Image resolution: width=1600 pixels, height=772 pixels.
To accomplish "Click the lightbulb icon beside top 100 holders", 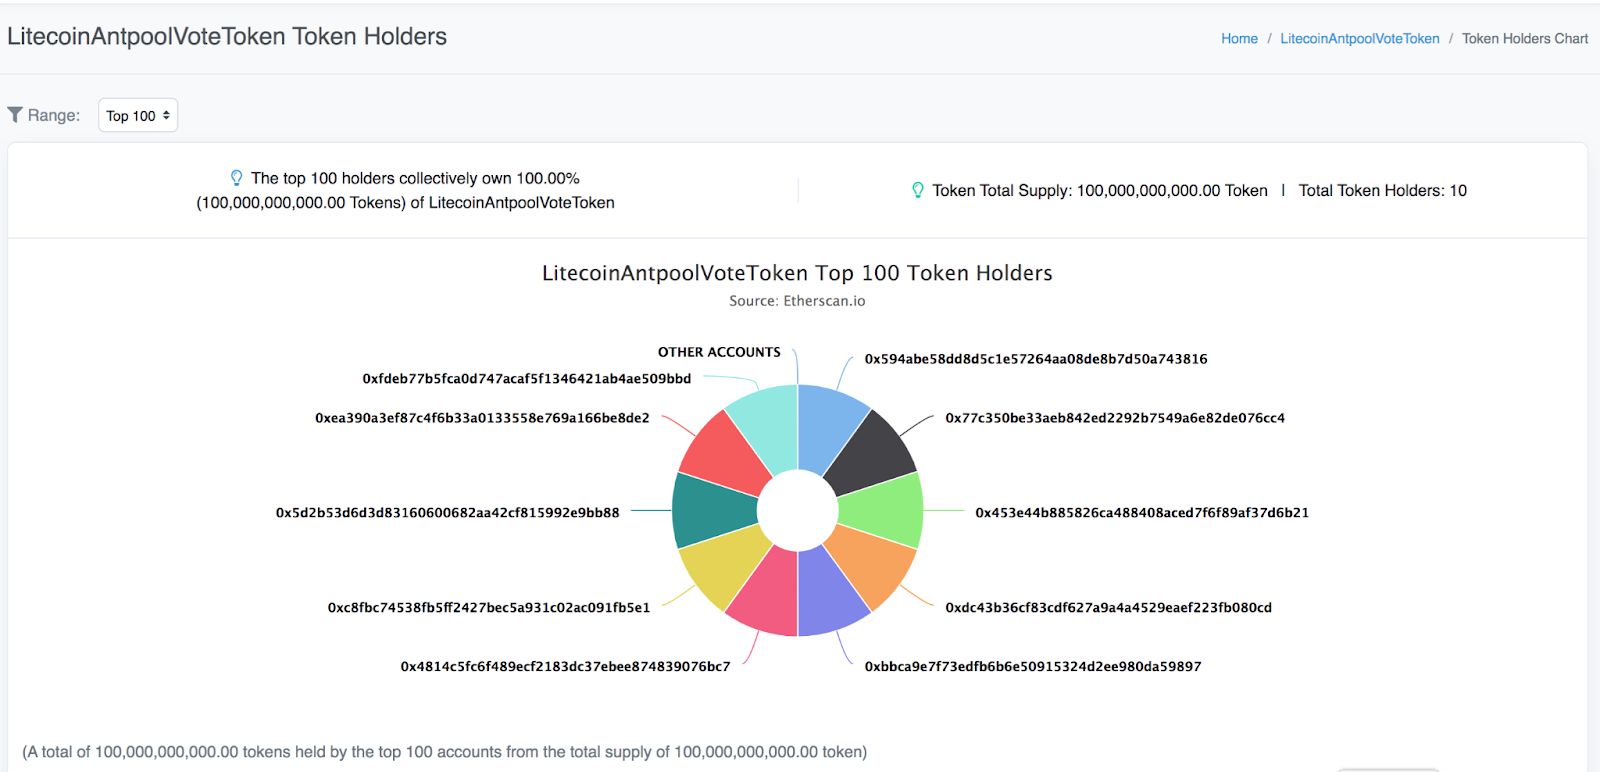I will pyautogui.click(x=237, y=178).
